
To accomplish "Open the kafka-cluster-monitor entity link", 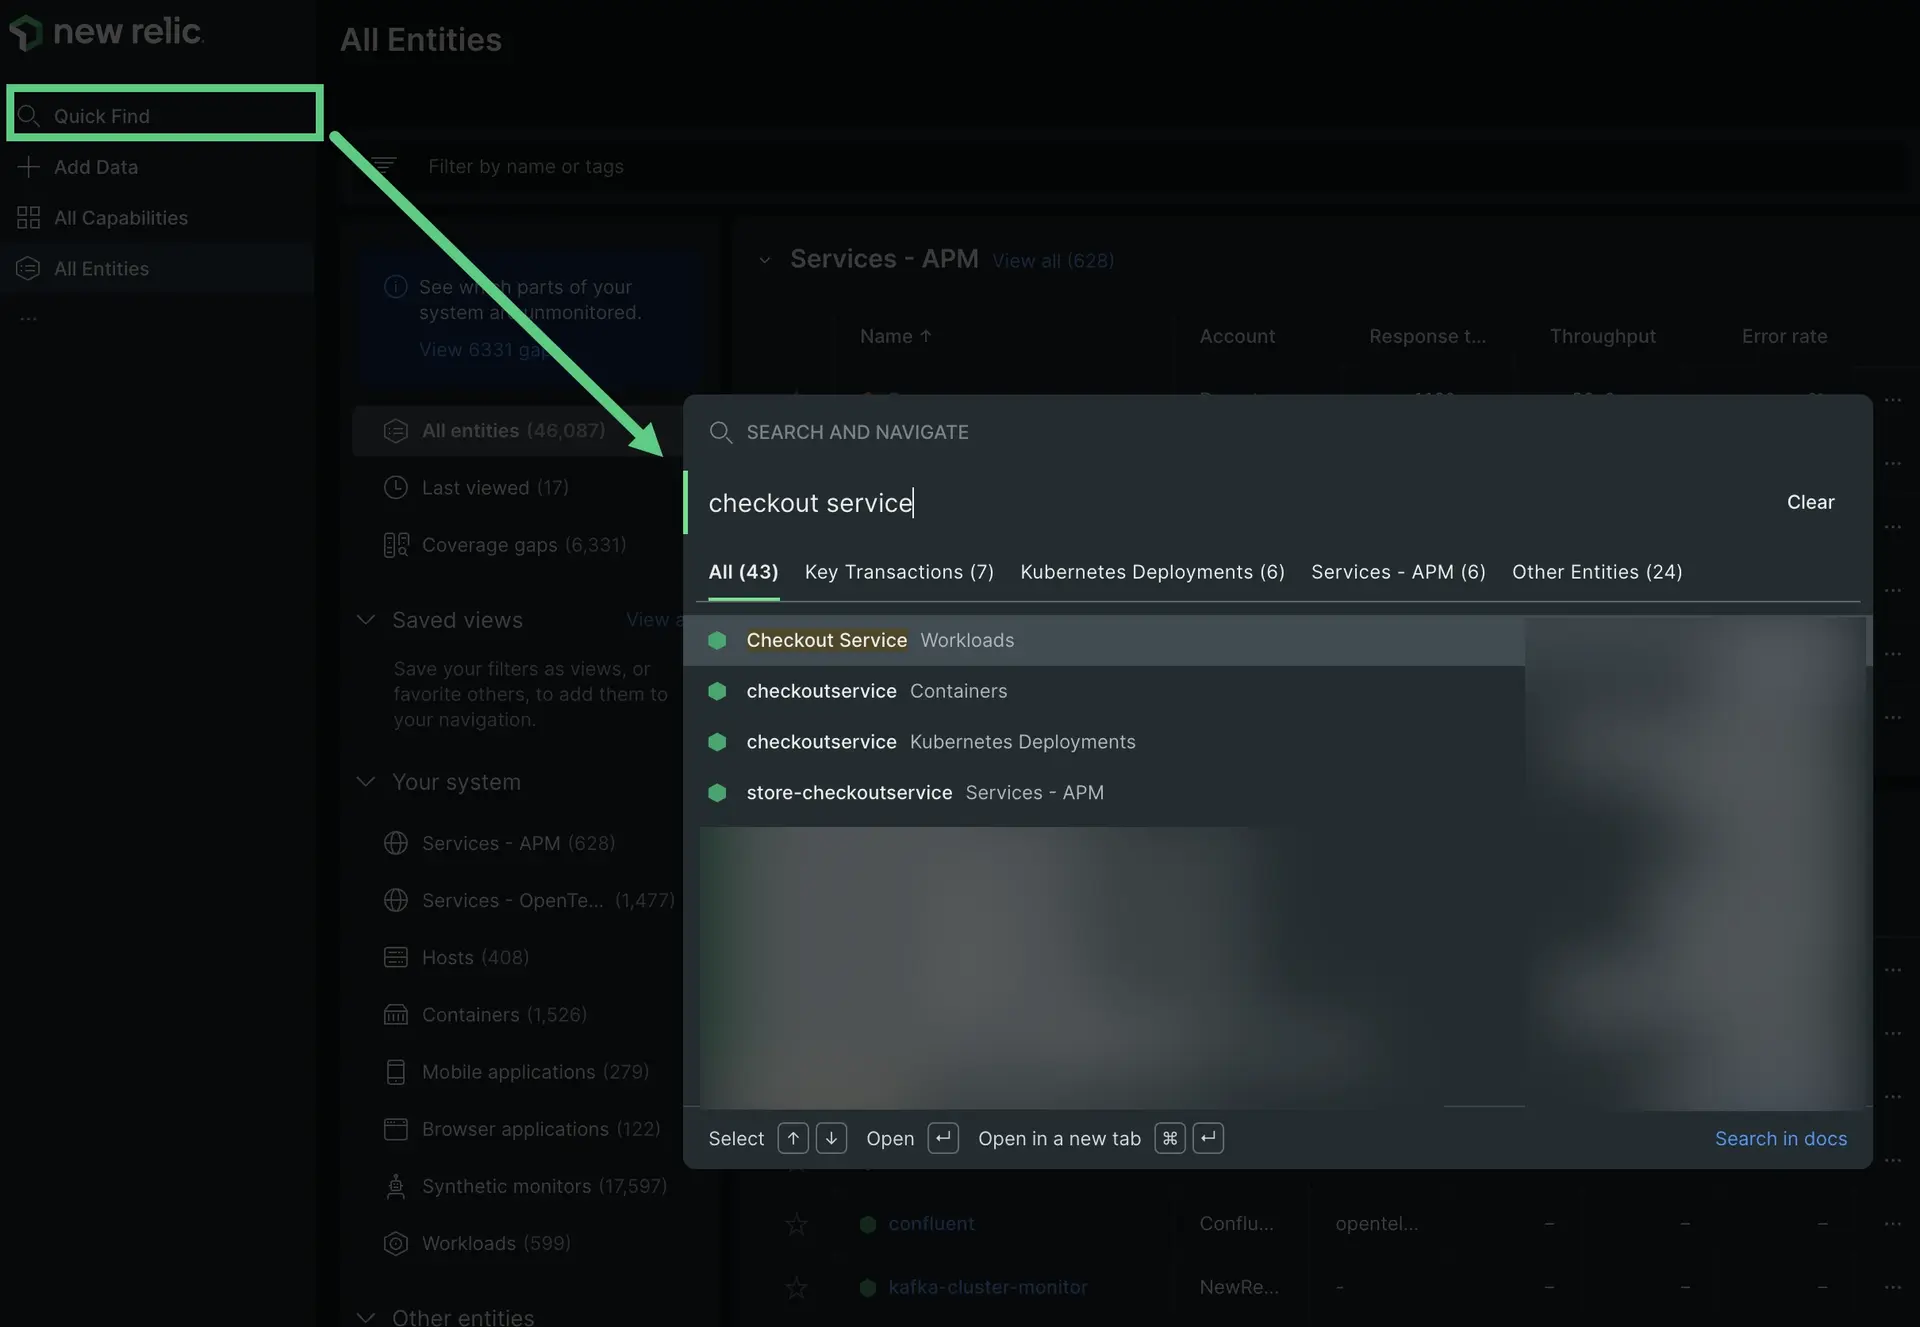I will coord(988,1288).
